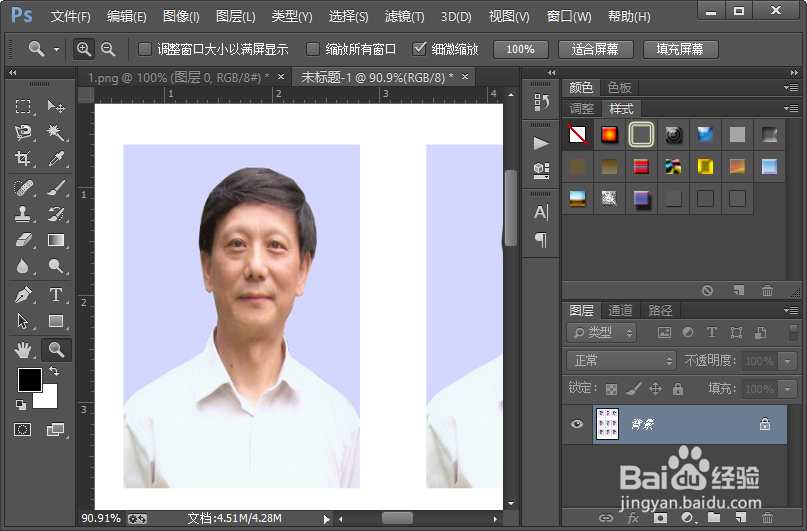
Task: Select the Eyedropper tool
Action: pyautogui.click(x=56, y=158)
